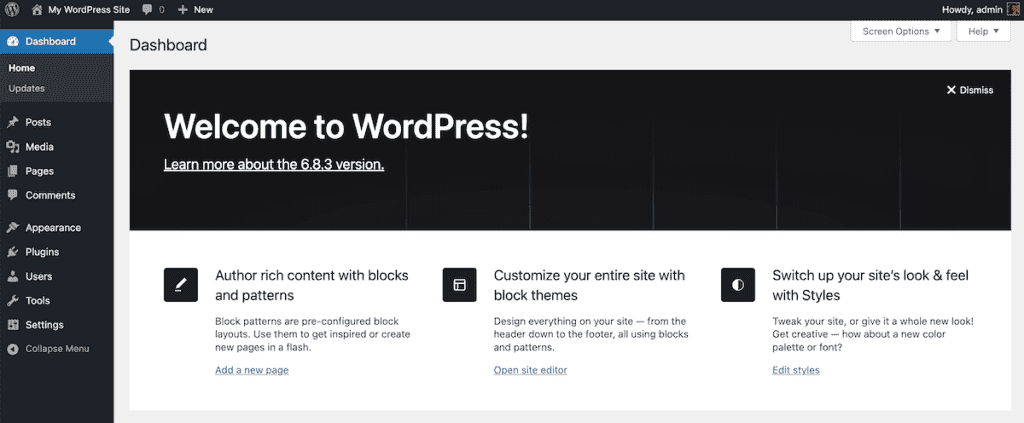Viewport: 1024px width, 423px height.
Task: Click the Pages icon in sidebar
Action: pyautogui.click(x=12, y=171)
